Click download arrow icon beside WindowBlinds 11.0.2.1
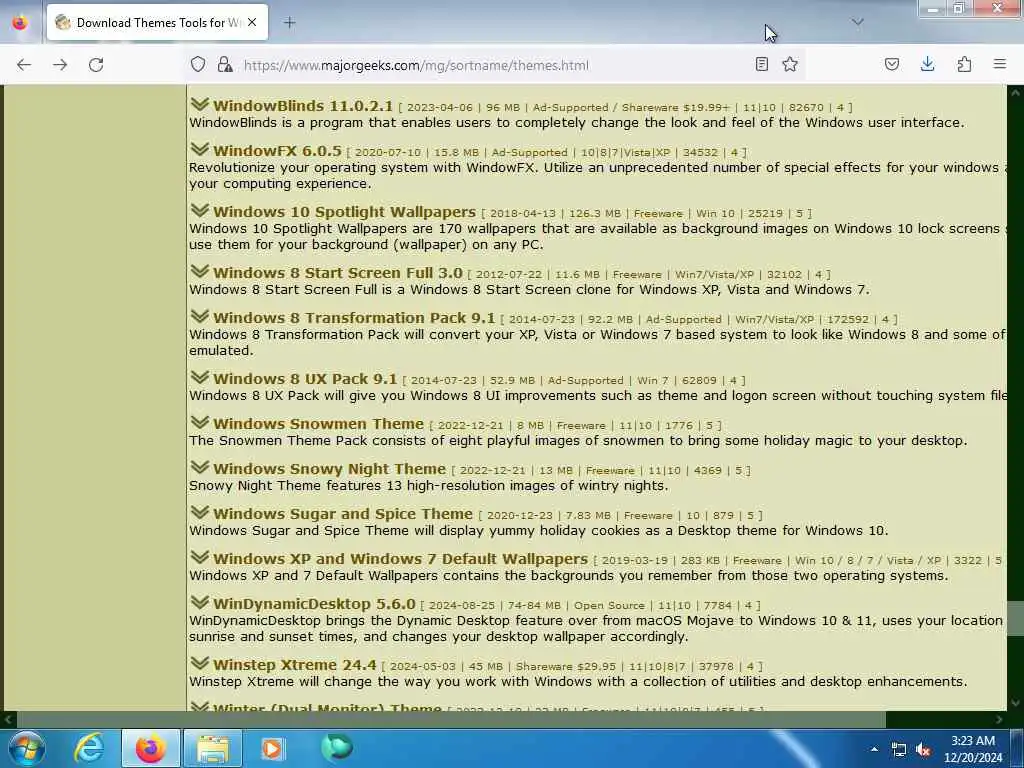 [x=200, y=104]
